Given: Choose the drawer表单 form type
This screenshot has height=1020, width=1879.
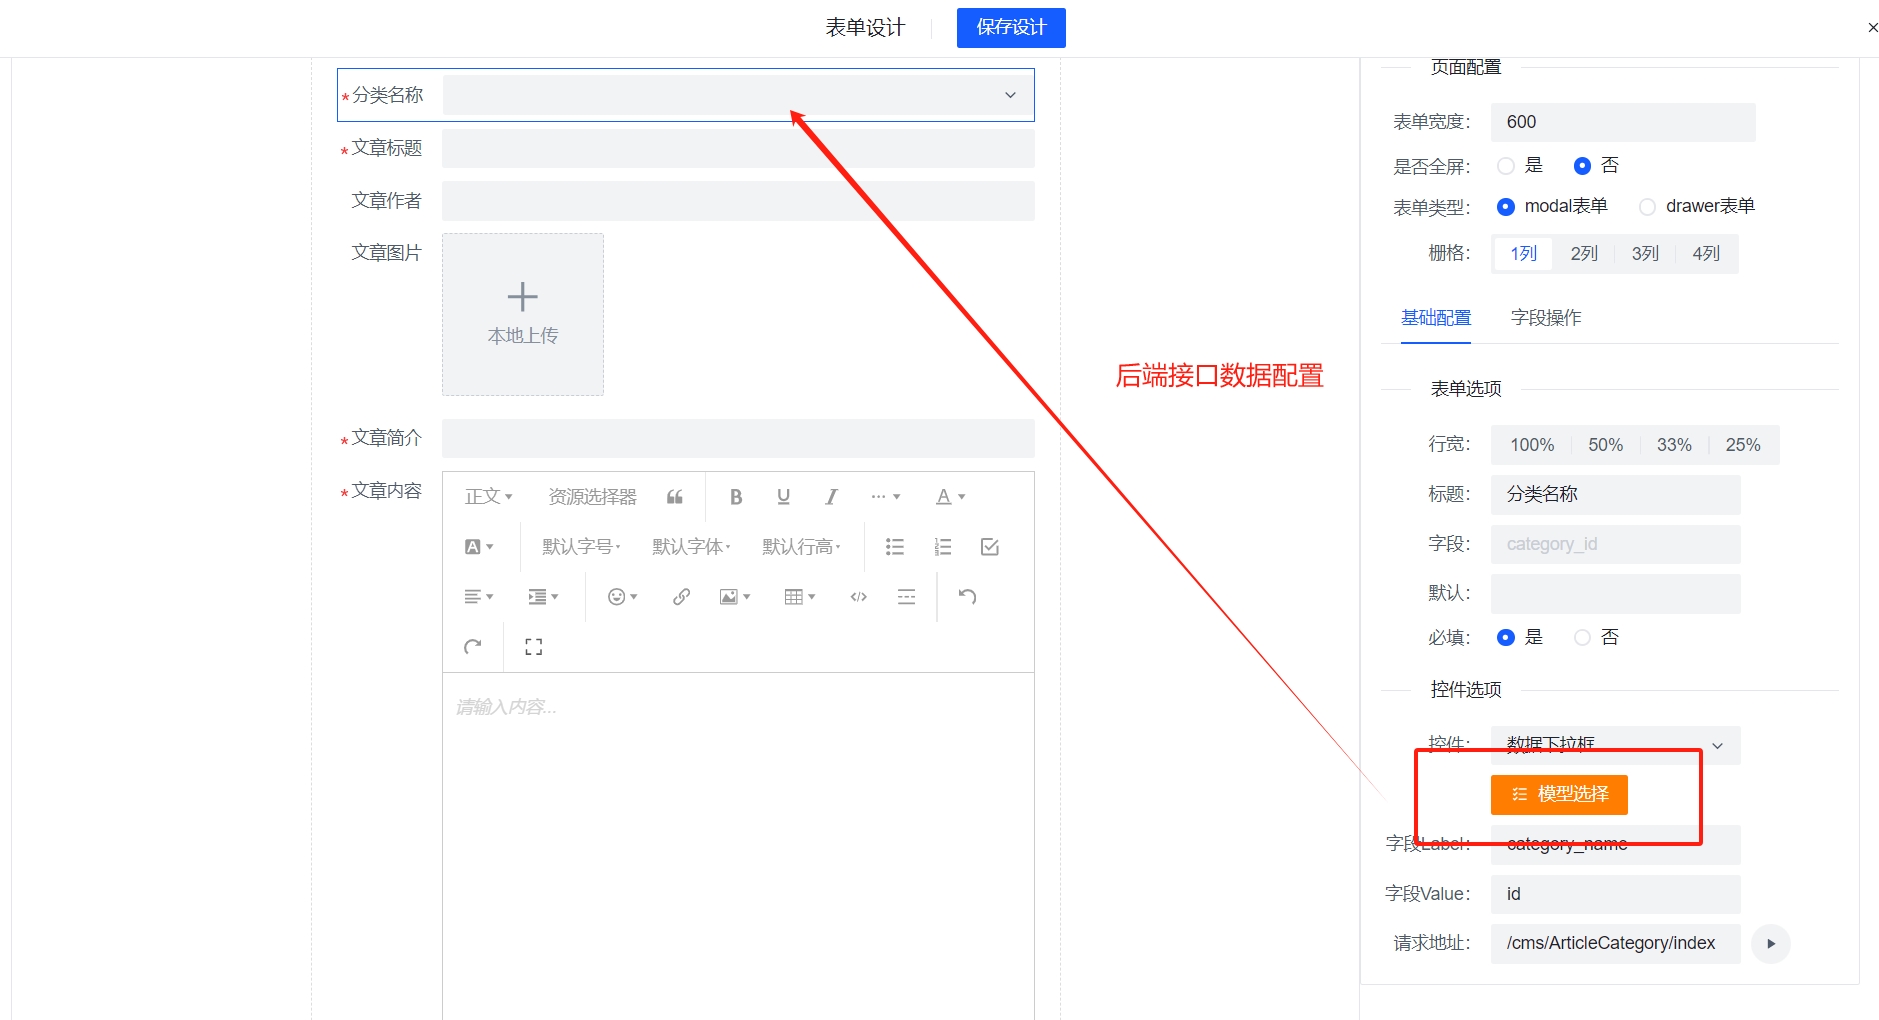Looking at the screenshot, I should pos(1647,207).
